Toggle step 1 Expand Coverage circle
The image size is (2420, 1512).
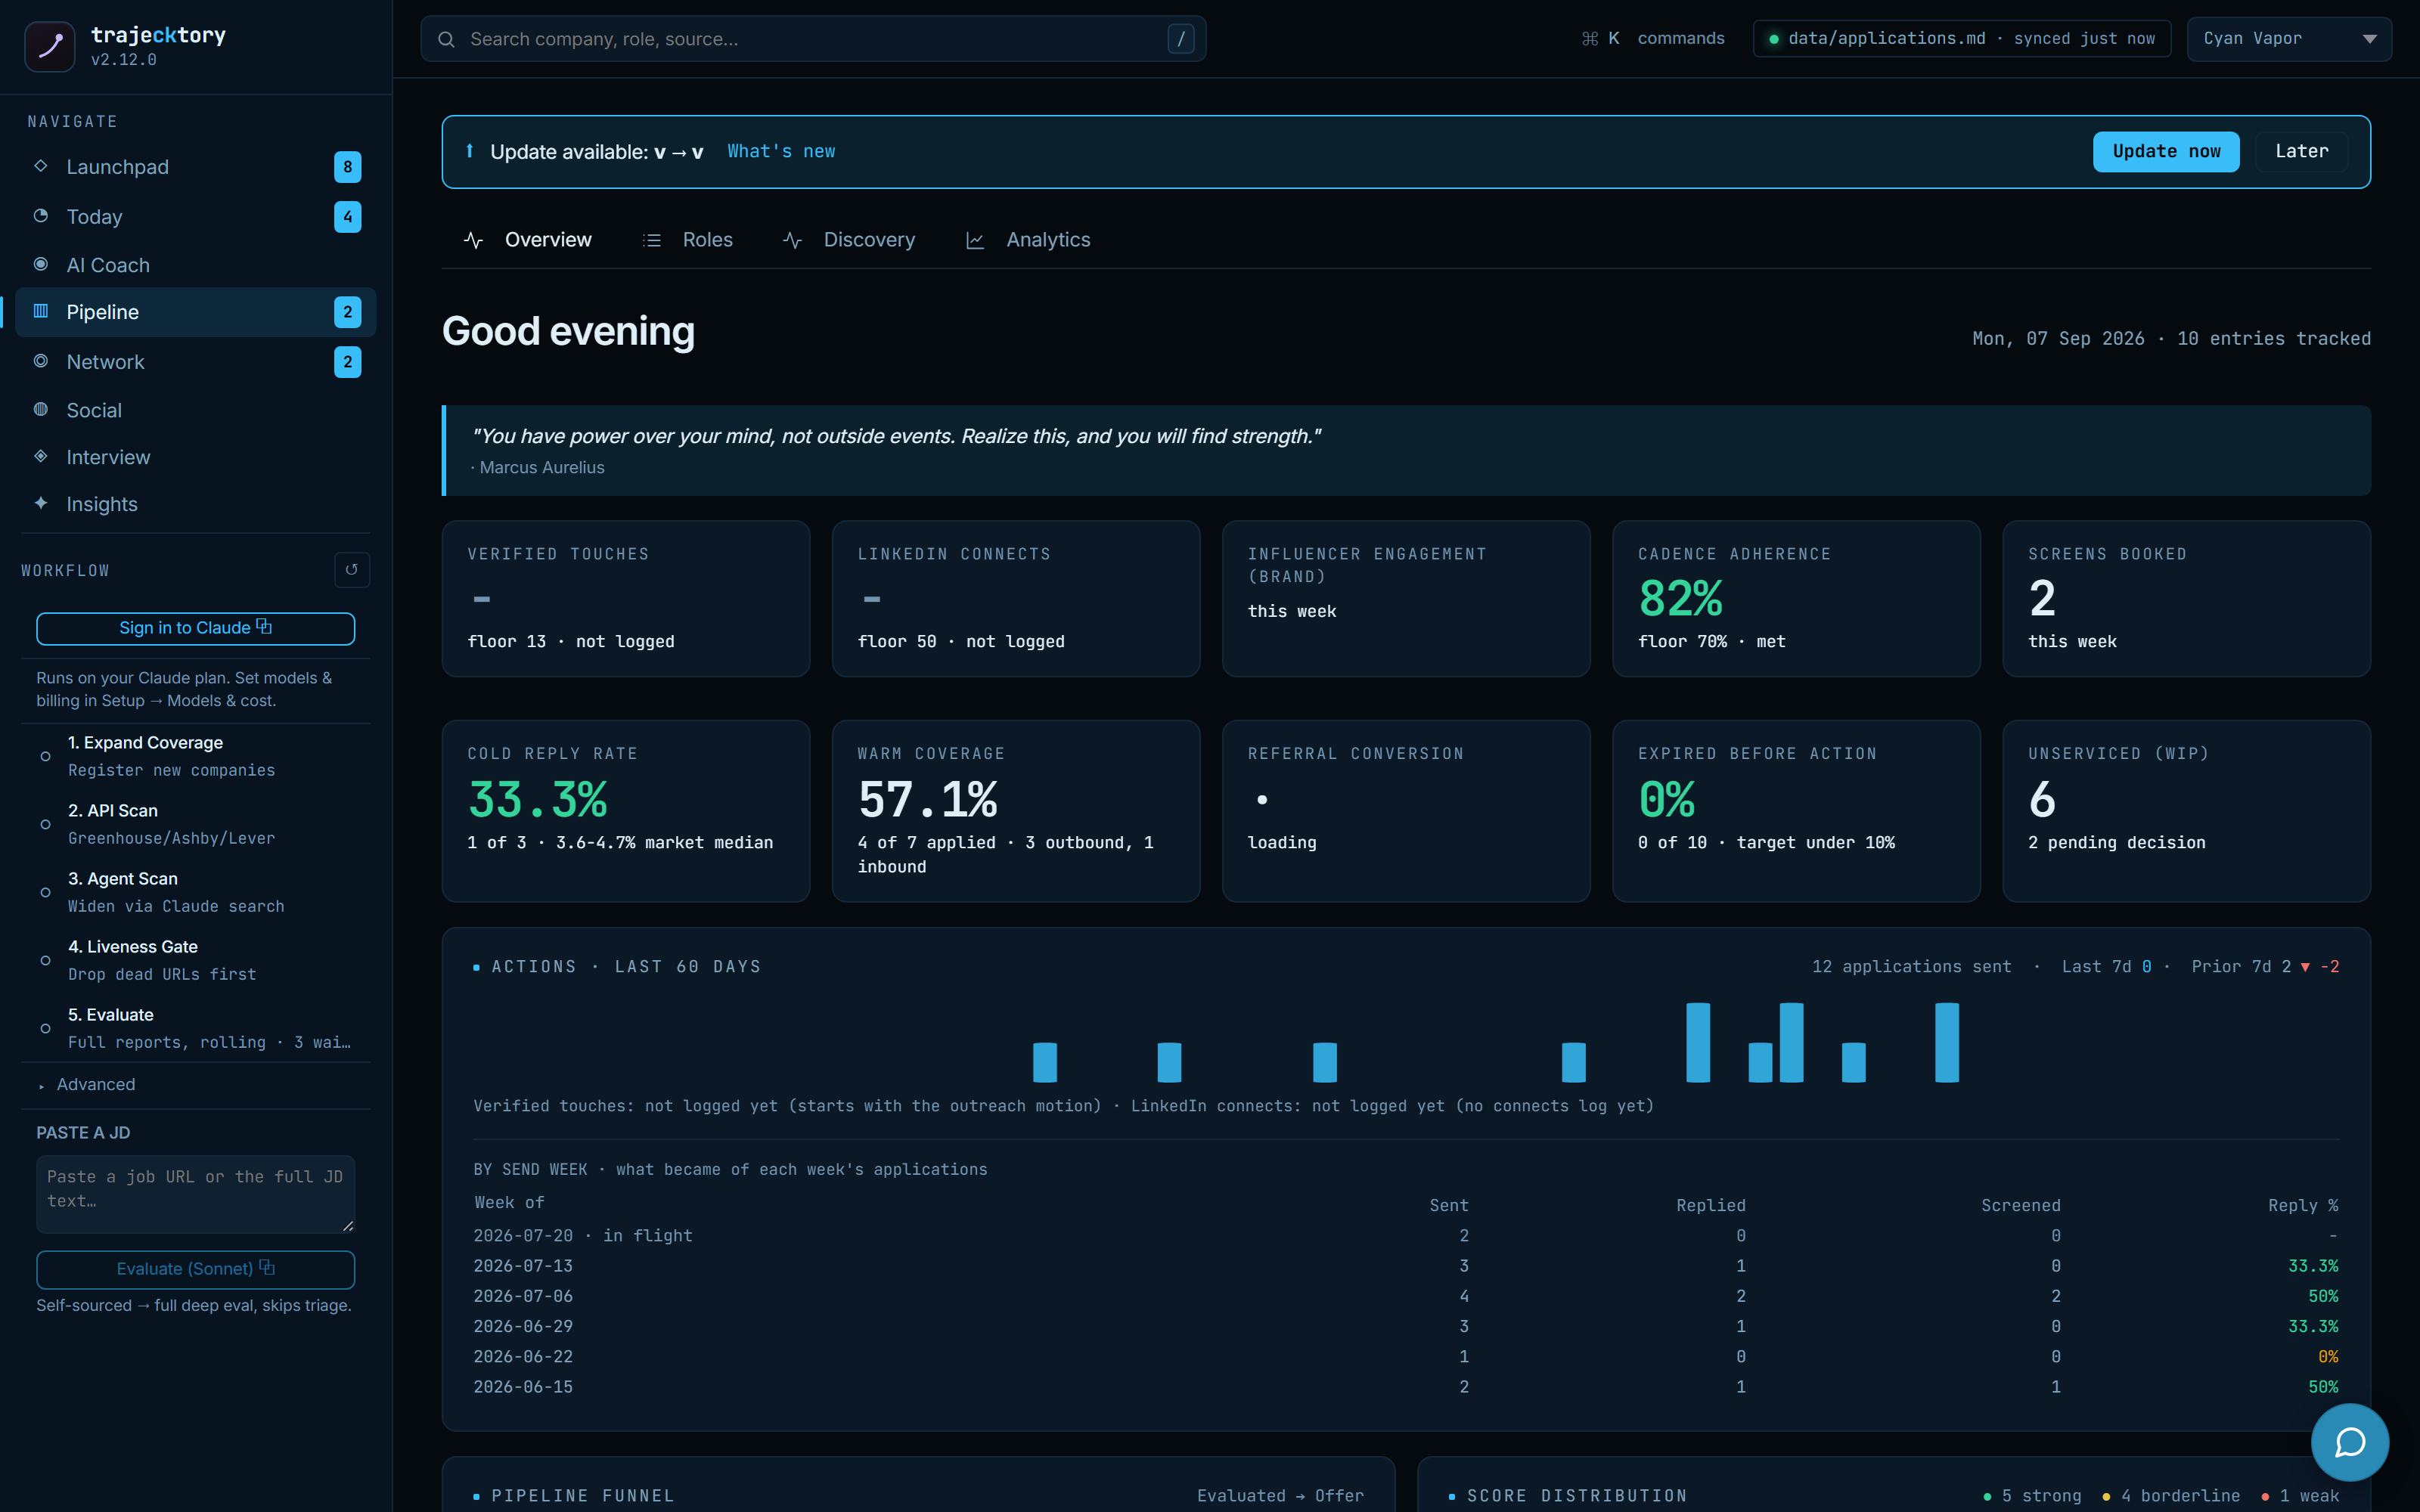coord(45,756)
